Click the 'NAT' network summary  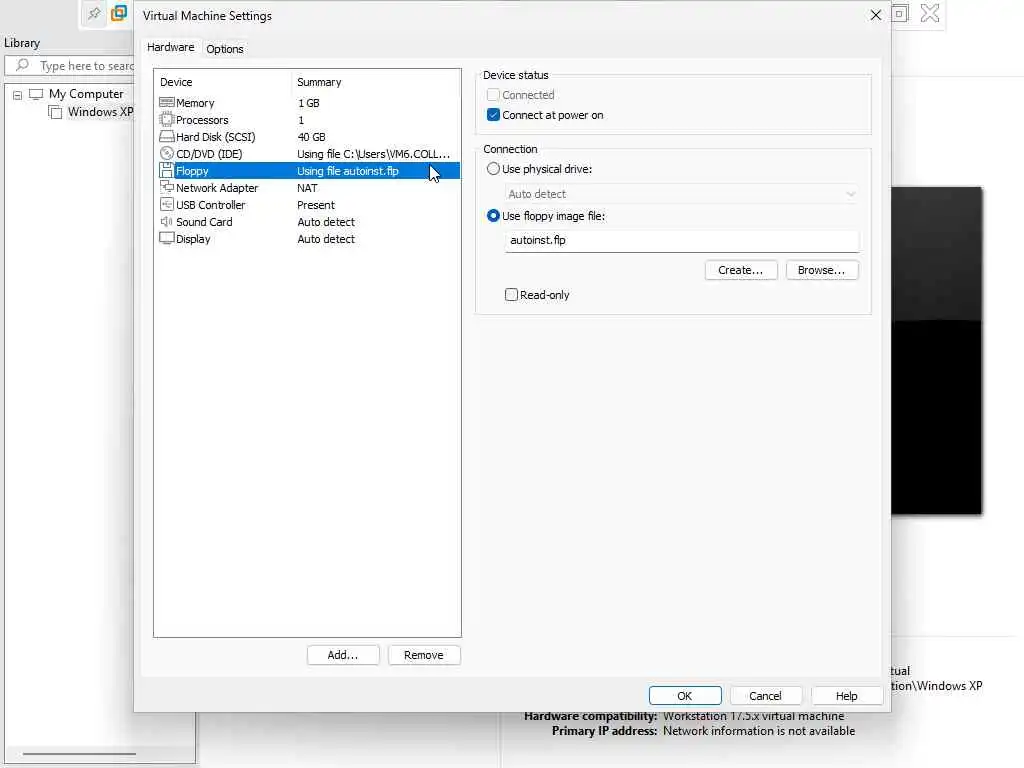[x=307, y=188]
